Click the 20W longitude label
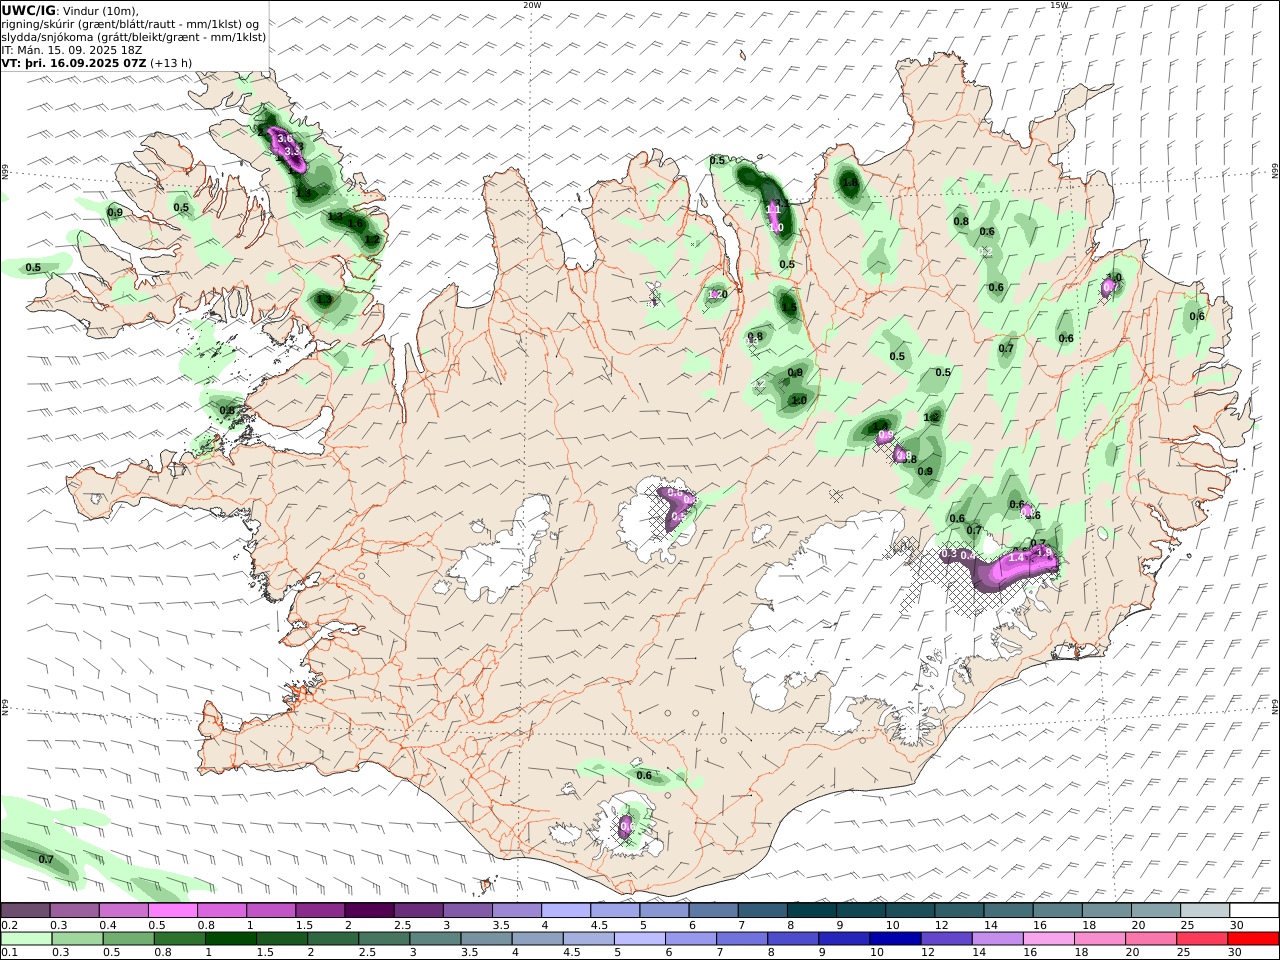 point(532,5)
